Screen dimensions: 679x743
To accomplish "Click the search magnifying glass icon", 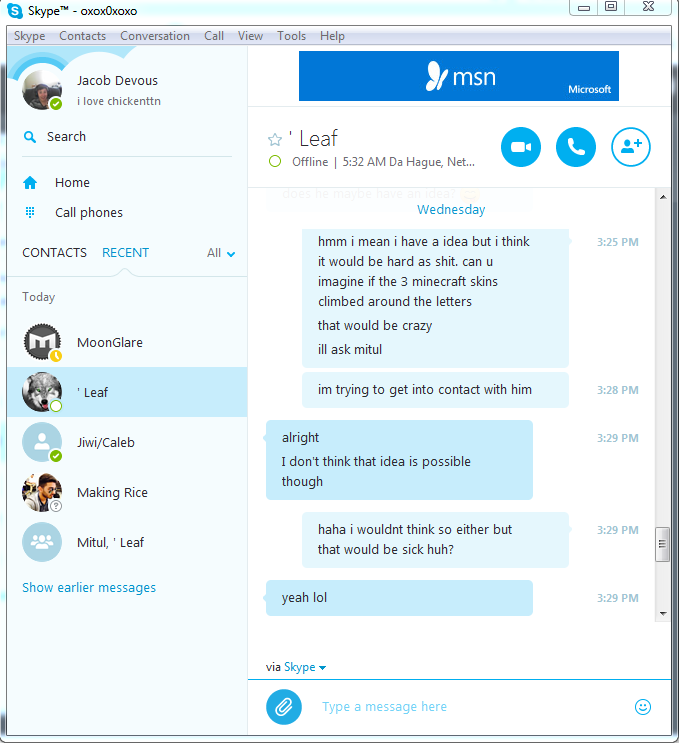I will click(30, 137).
